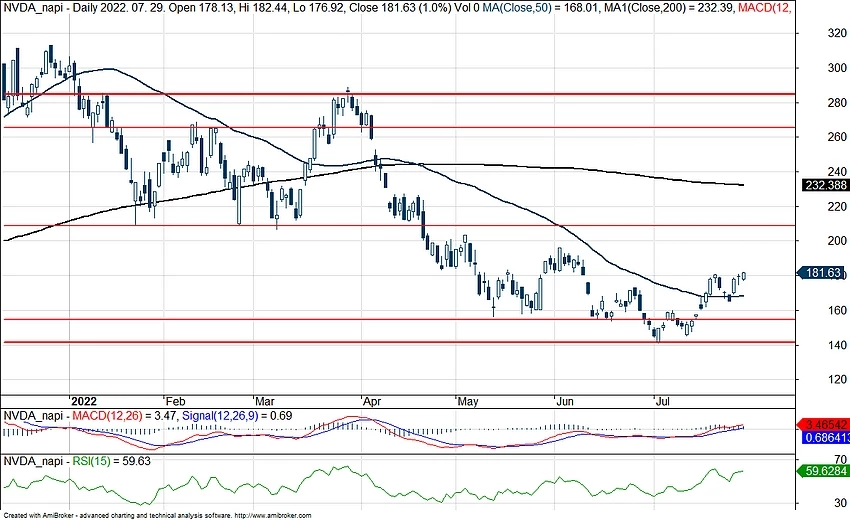Open the www.amibroker.com link in the footer
850x520 pixels.
pos(274,516)
